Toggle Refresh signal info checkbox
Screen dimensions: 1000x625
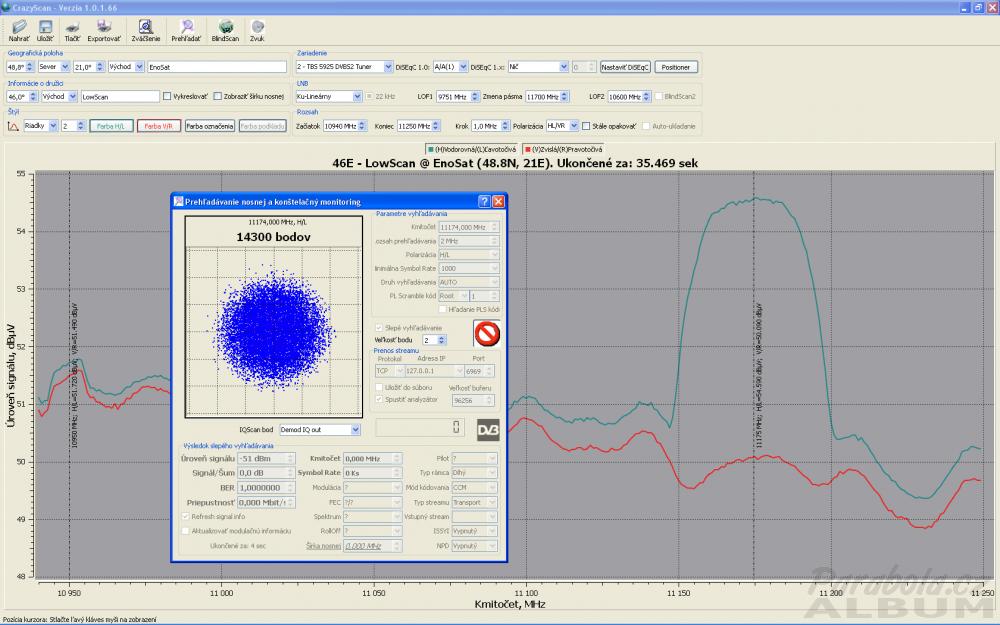coord(186,517)
